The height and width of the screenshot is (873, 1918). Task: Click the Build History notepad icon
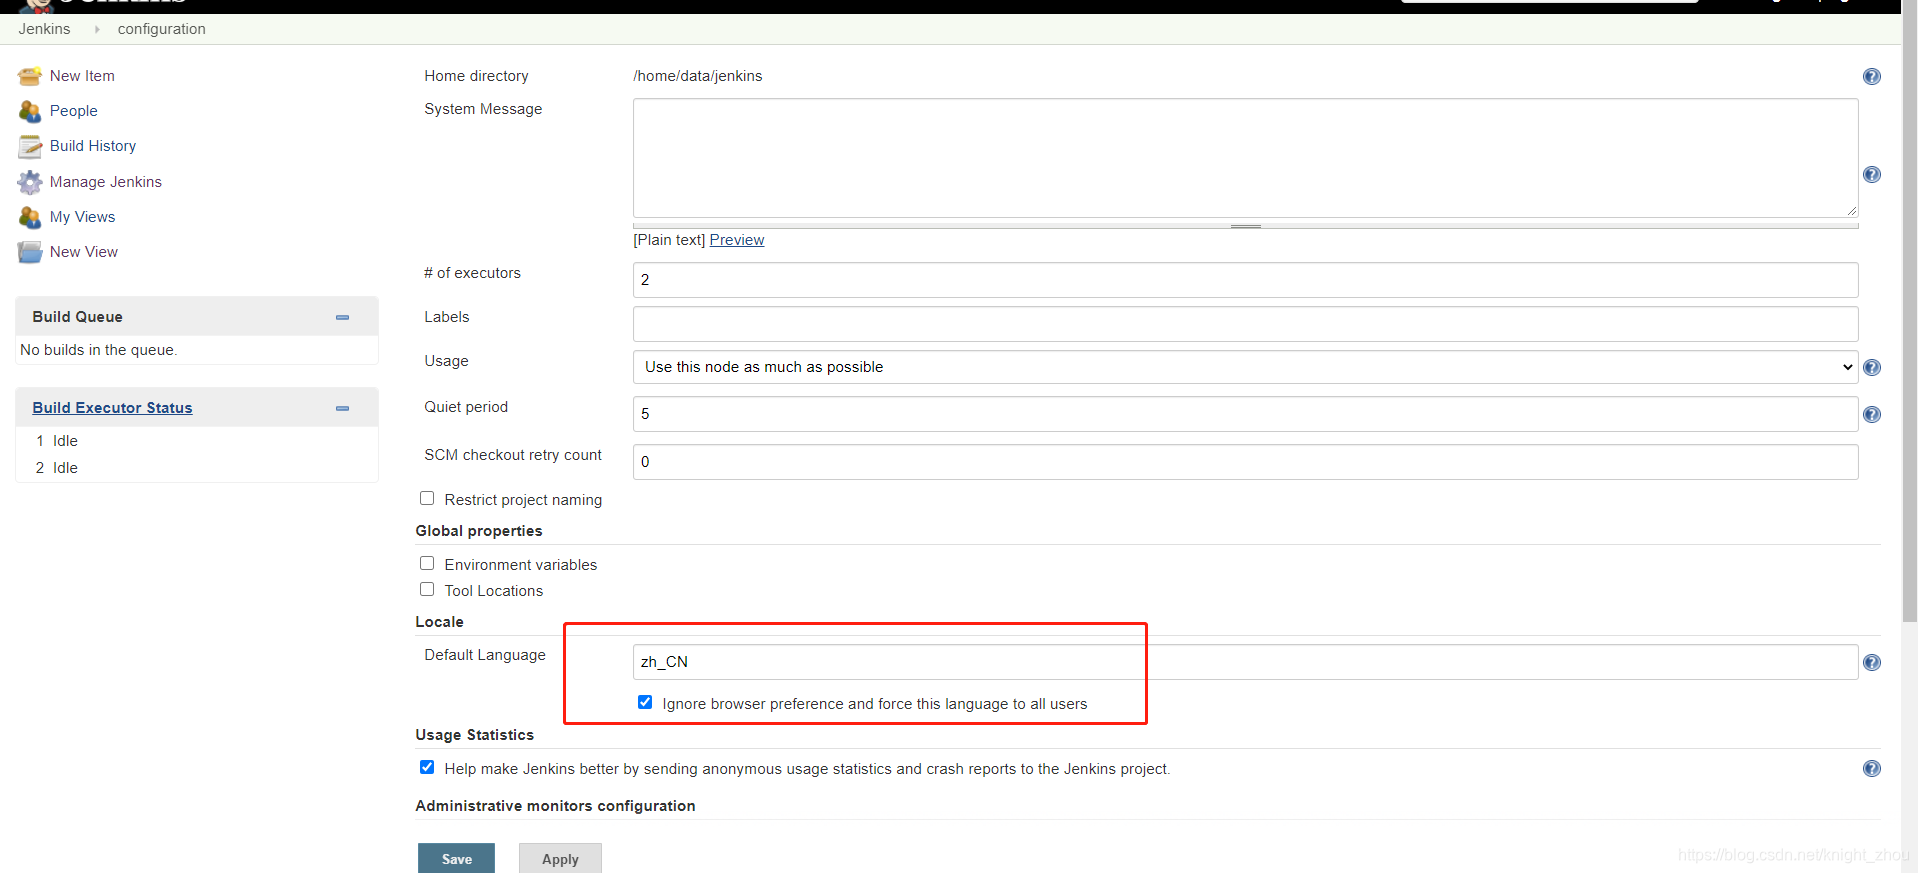[x=30, y=146]
